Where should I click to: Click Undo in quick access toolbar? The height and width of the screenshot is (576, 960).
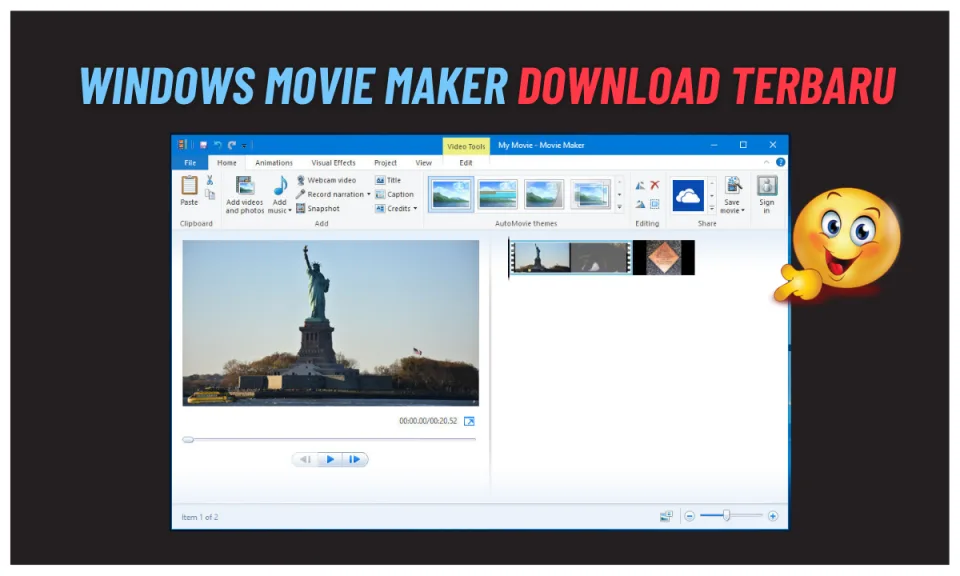pyautogui.click(x=217, y=145)
